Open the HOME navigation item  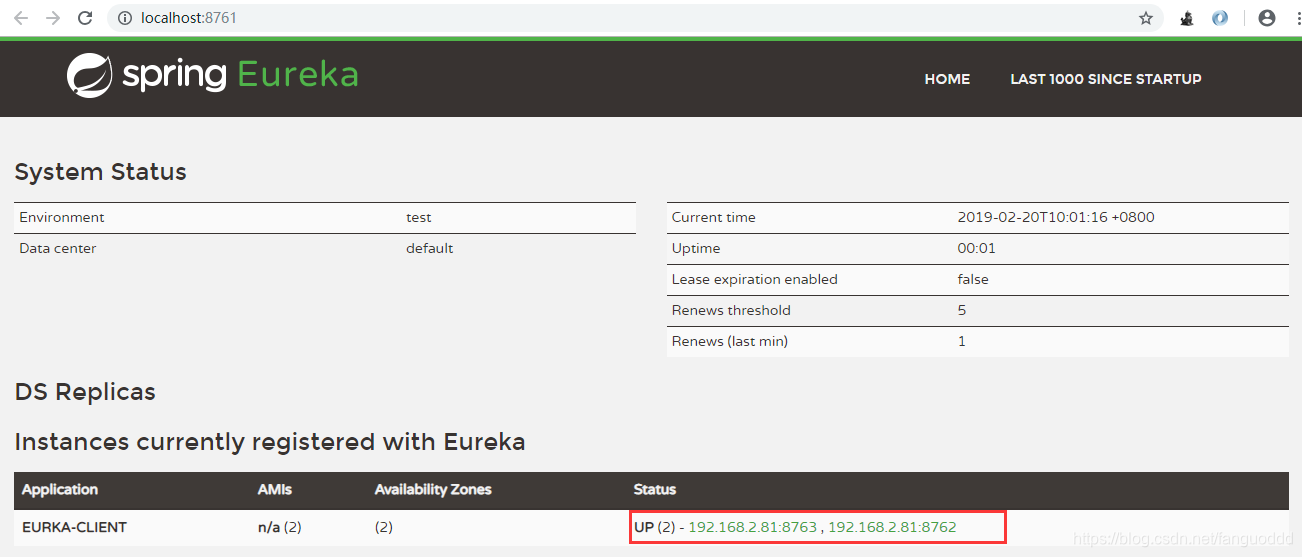click(x=947, y=79)
